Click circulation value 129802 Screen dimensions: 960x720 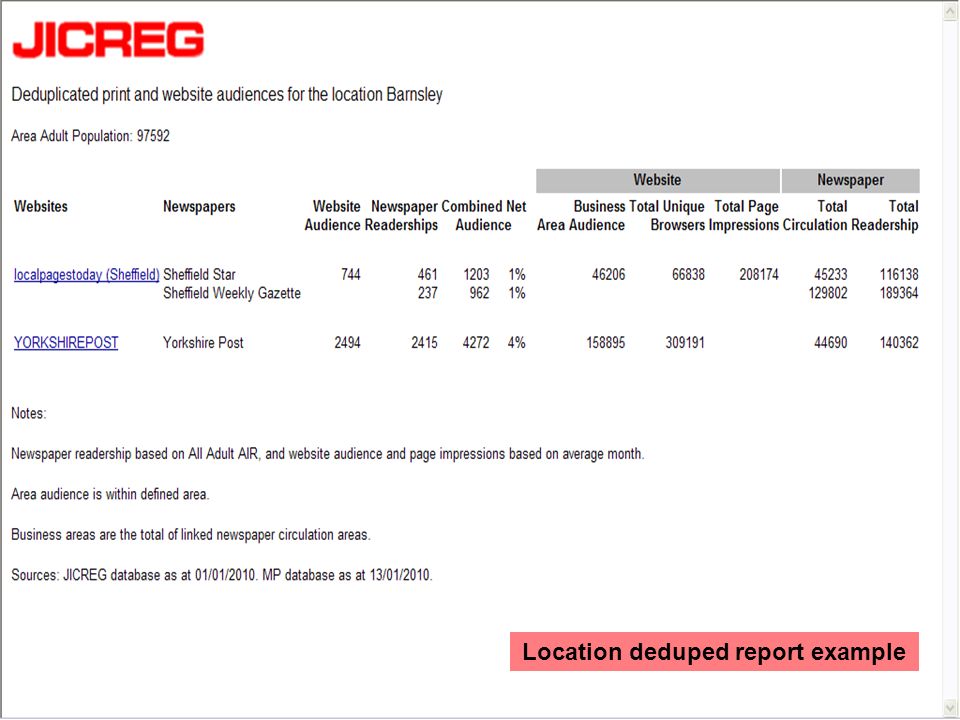(828, 293)
